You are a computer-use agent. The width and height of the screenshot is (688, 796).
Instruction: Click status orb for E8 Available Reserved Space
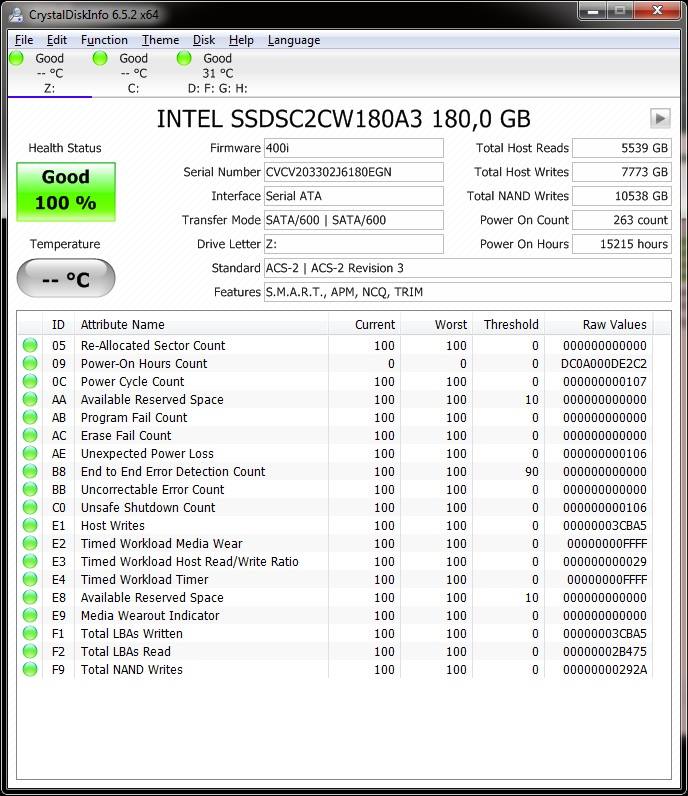(x=30, y=598)
